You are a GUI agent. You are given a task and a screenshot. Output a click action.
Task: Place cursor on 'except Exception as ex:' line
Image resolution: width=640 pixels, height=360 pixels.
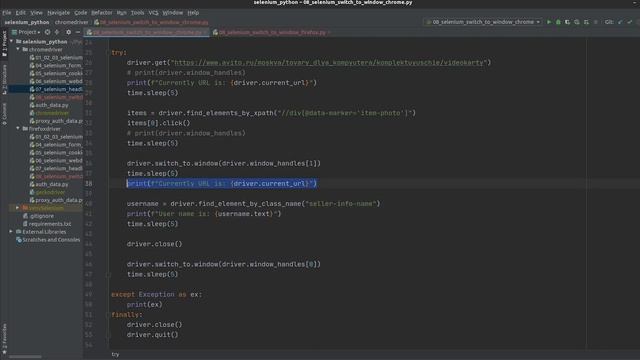(x=156, y=294)
